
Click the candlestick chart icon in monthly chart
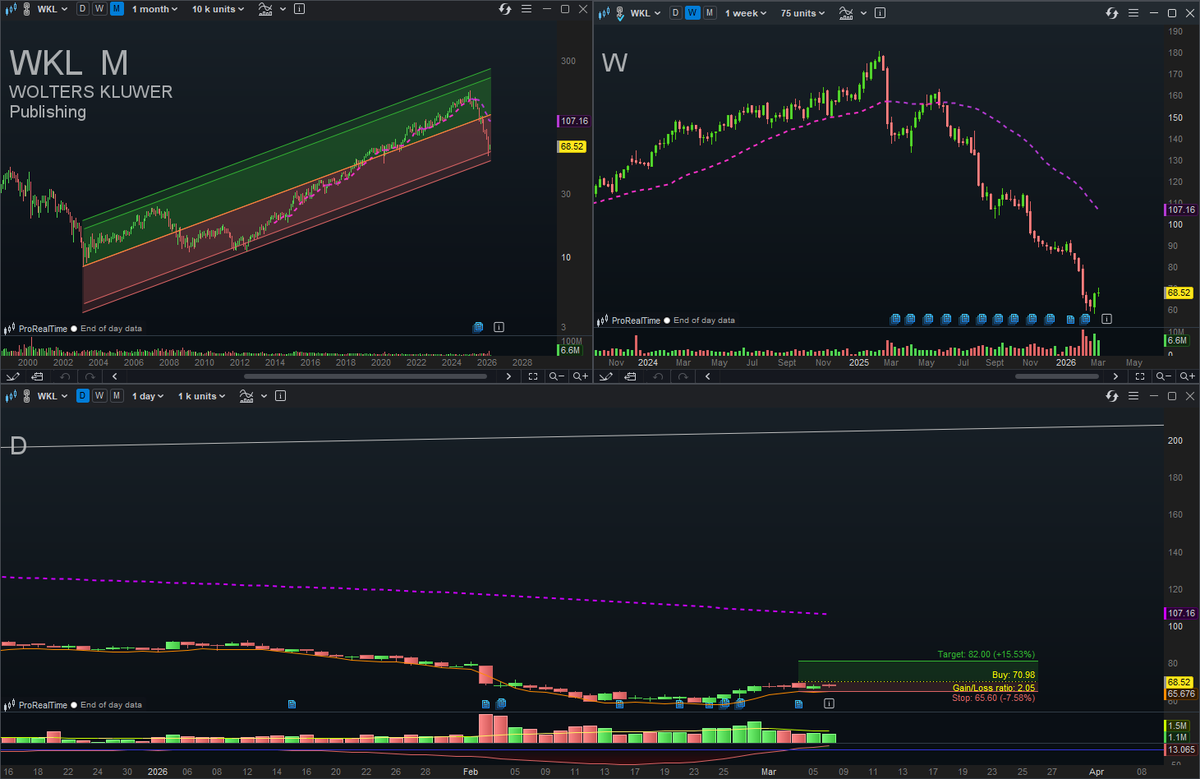[9, 9]
